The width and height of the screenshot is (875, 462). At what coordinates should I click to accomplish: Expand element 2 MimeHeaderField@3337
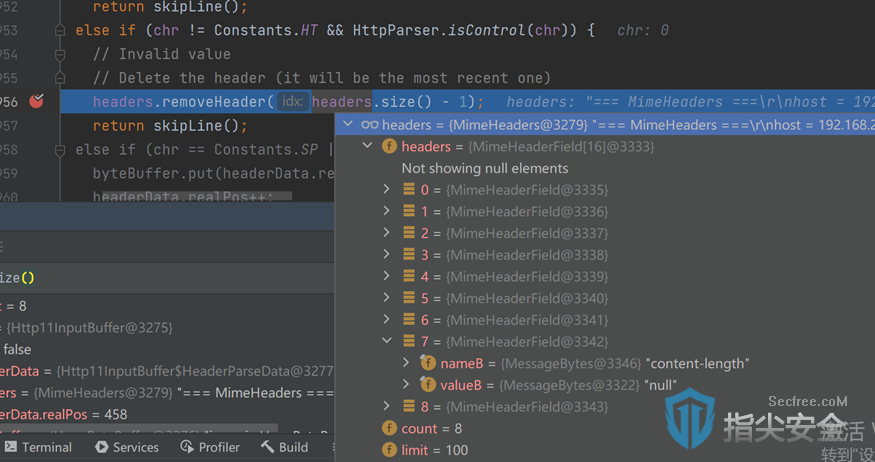click(386, 233)
